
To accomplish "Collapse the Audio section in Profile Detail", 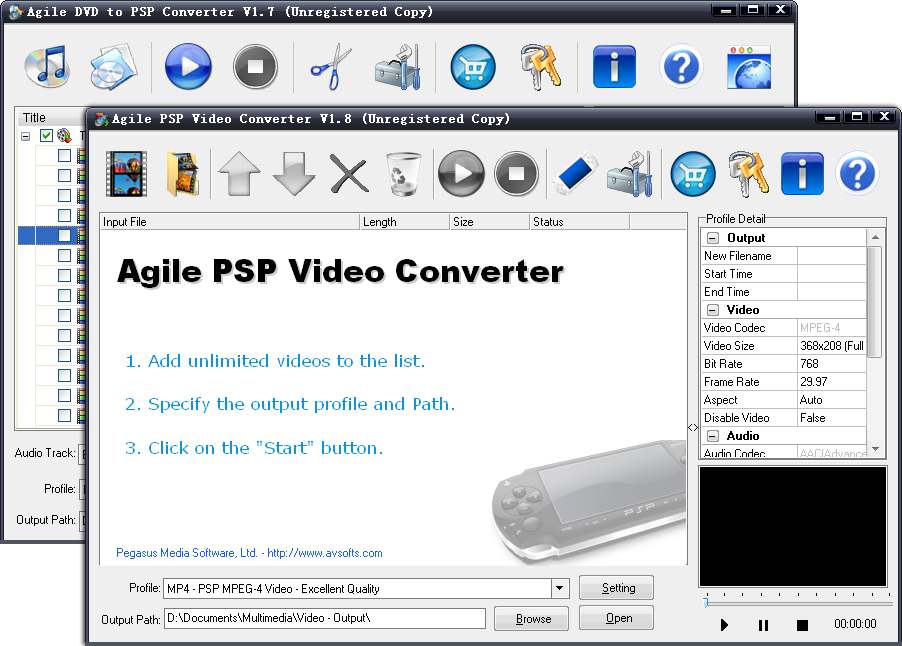I will (713, 435).
